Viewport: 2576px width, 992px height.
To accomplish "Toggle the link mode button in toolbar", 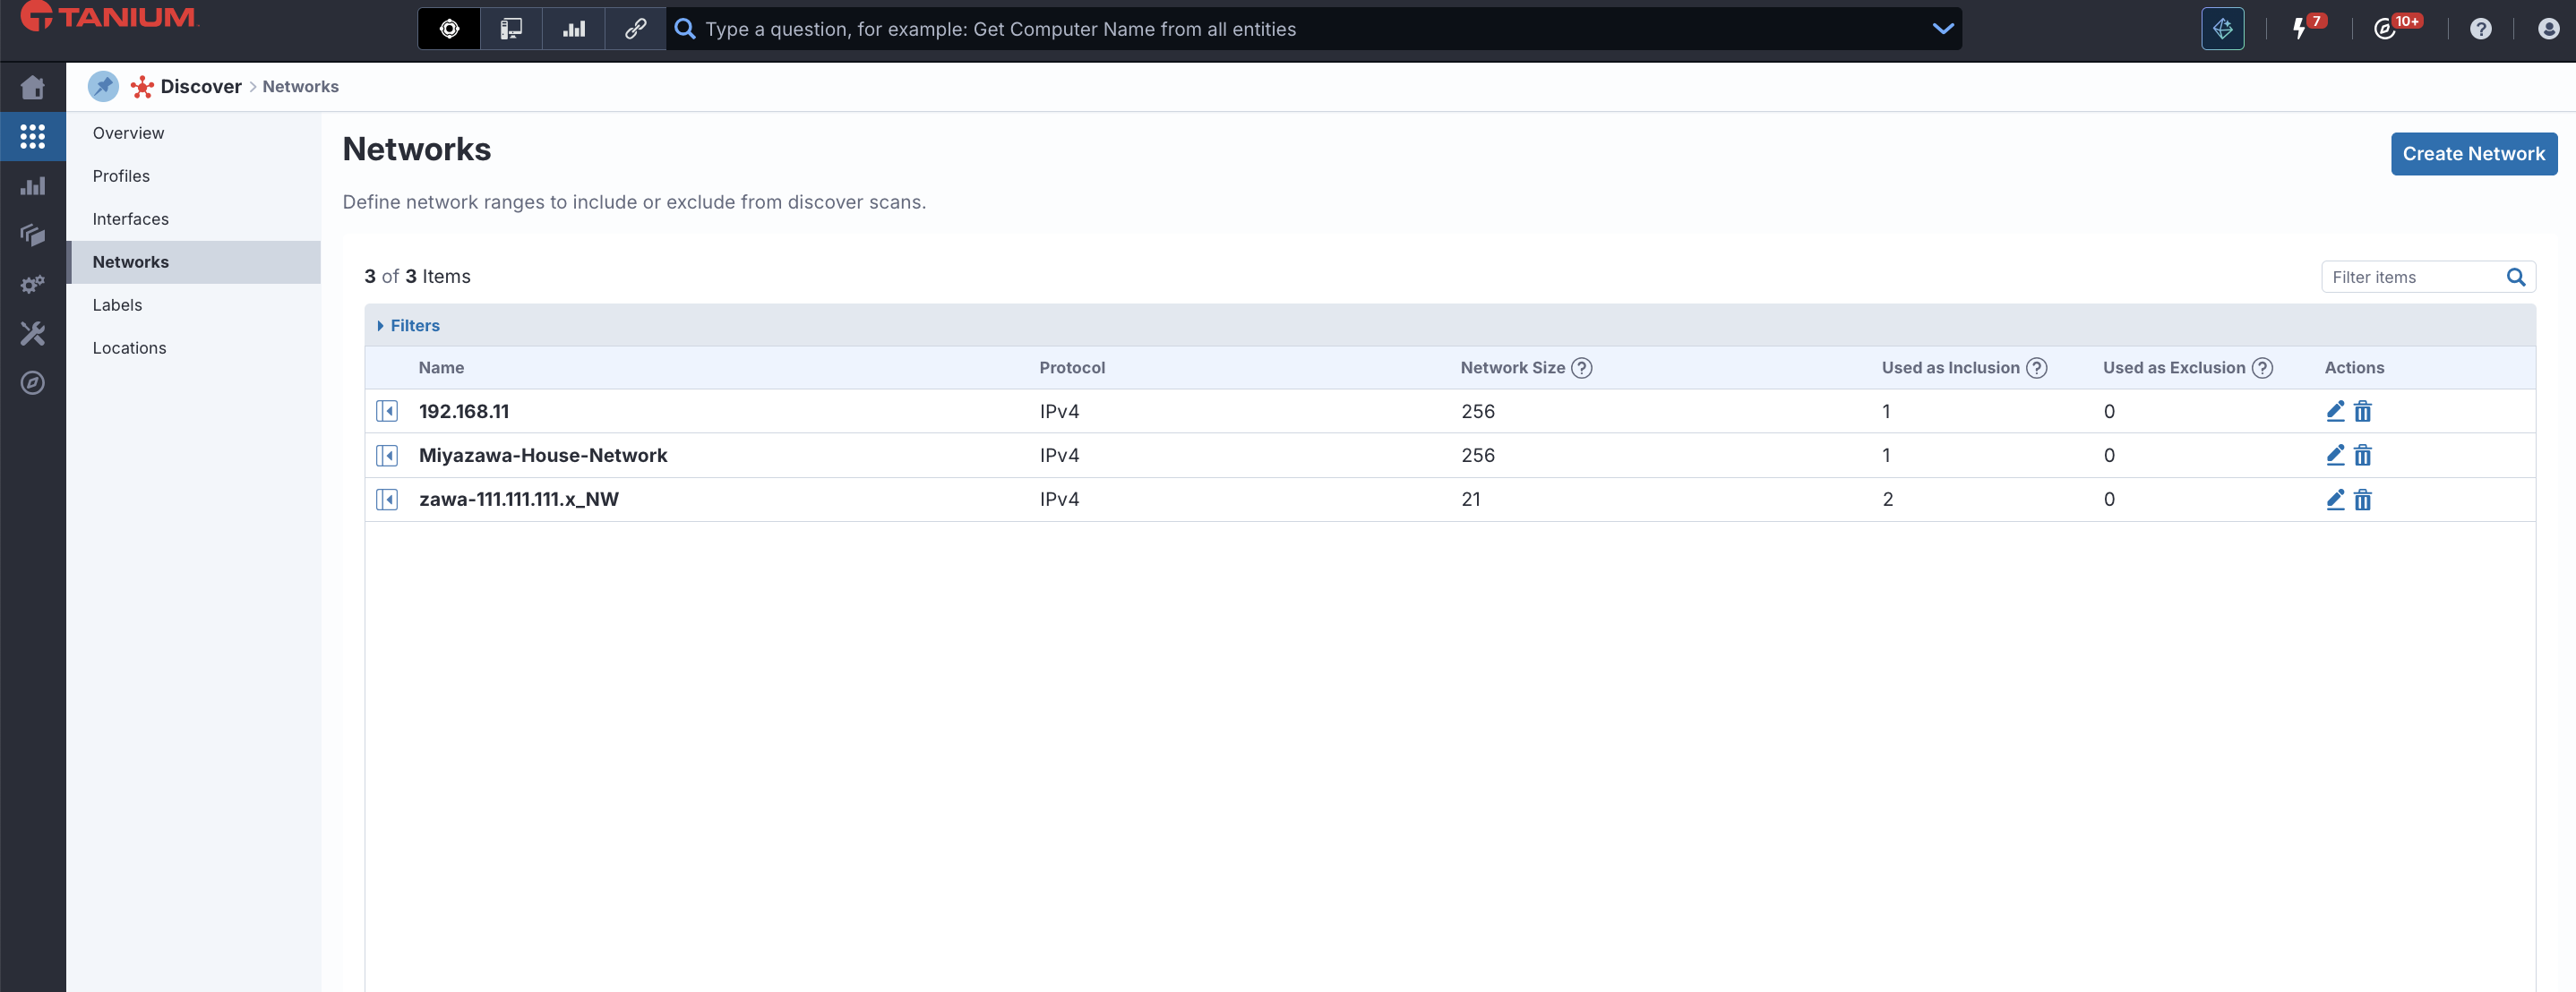I will pyautogui.click(x=635, y=29).
